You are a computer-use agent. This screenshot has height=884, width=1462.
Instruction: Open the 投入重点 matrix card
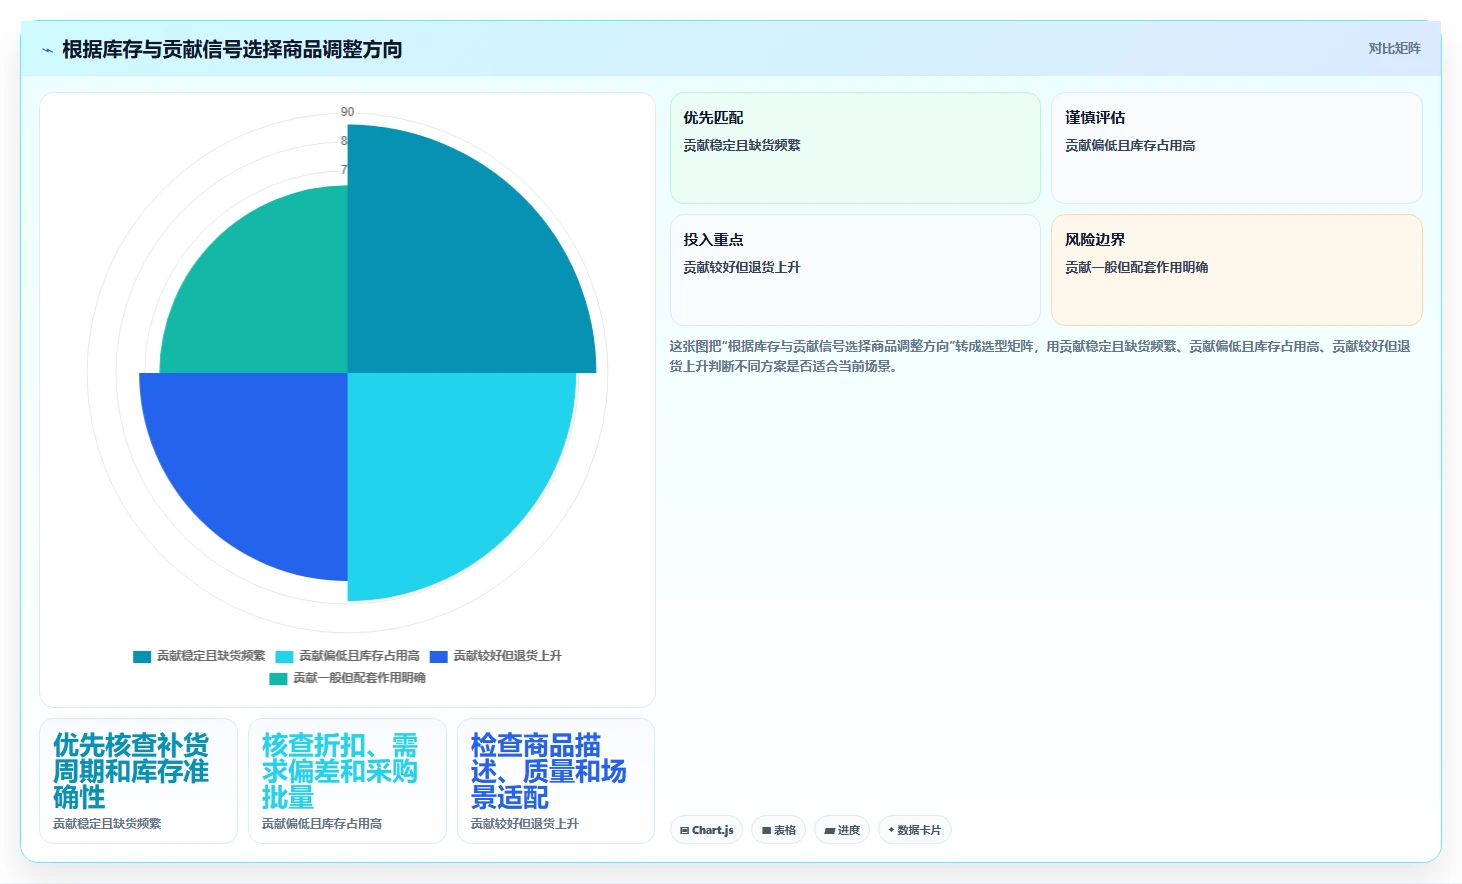coord(855,270)
